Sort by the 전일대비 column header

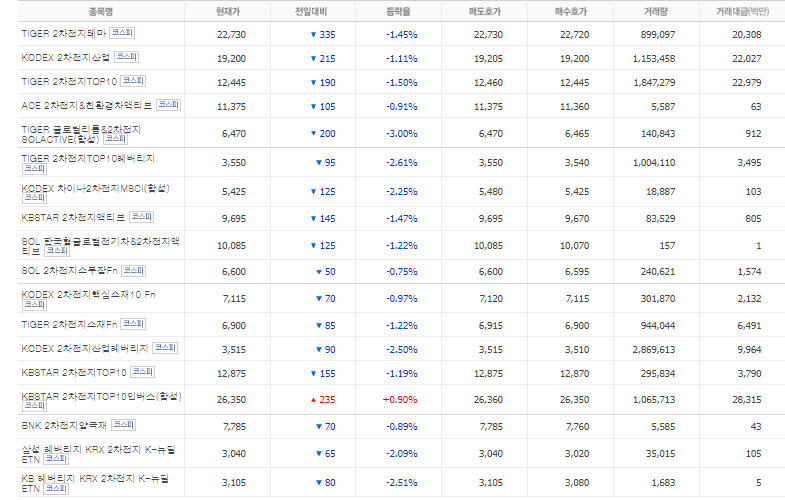pos(311,11)
